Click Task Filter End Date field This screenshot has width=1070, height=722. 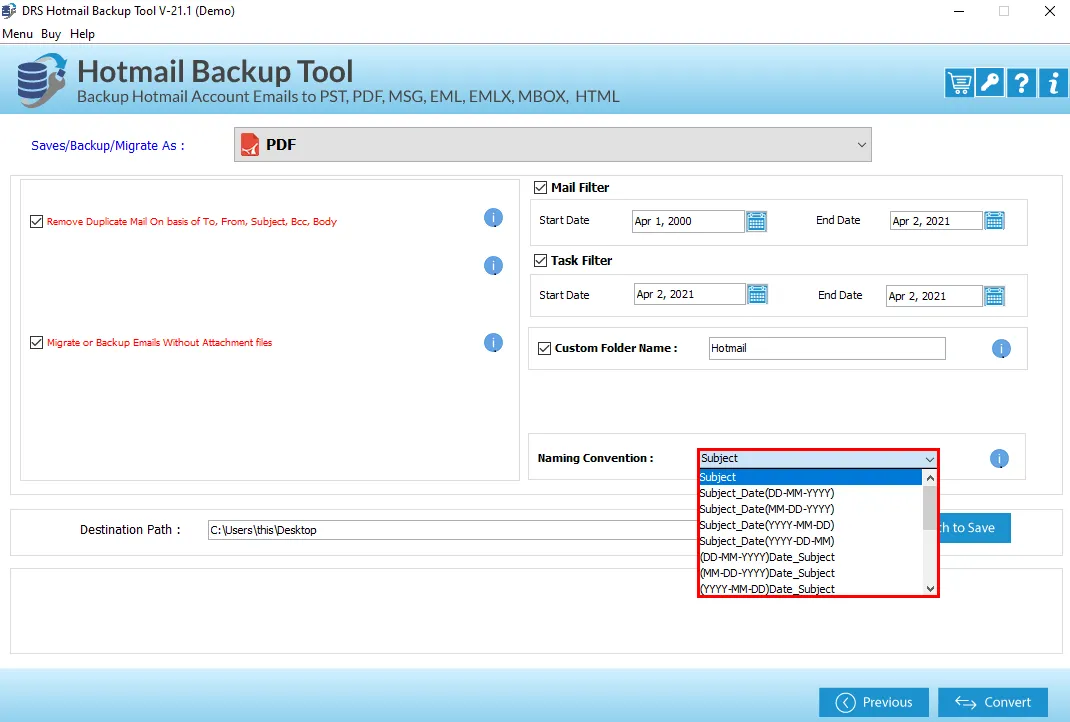[934, 295]
